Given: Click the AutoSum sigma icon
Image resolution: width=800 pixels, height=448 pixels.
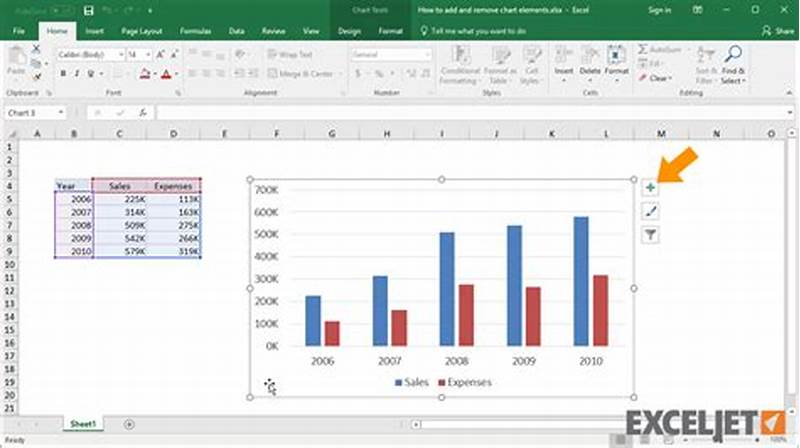Looking at the screenshot, I should [x=643, y=49].
